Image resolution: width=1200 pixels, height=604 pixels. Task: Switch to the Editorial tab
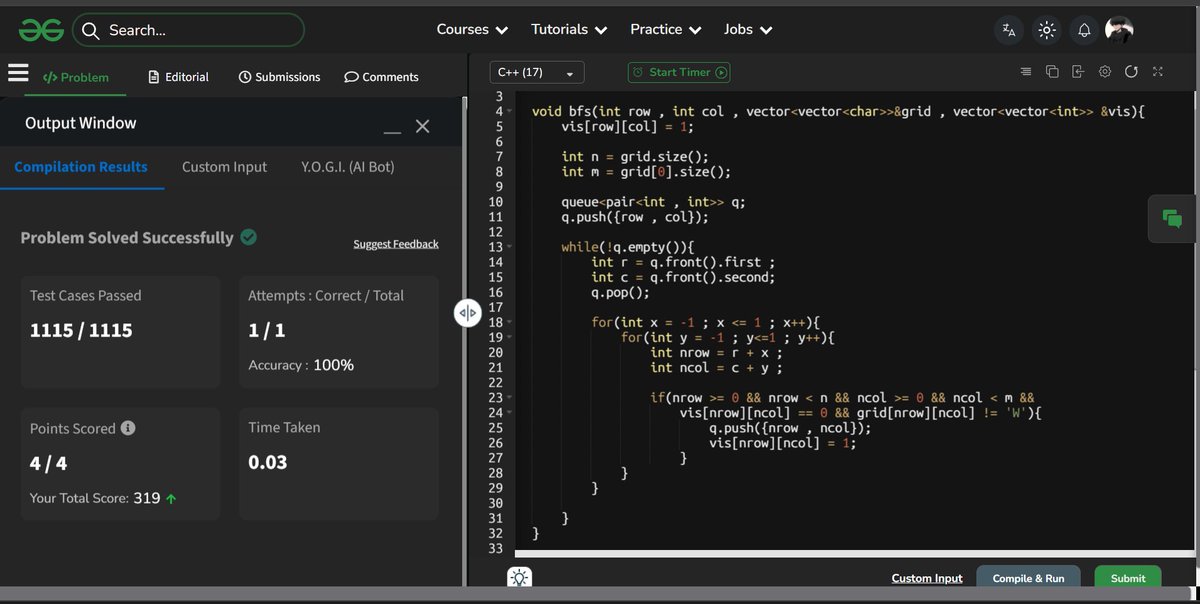tap(179, 77)
